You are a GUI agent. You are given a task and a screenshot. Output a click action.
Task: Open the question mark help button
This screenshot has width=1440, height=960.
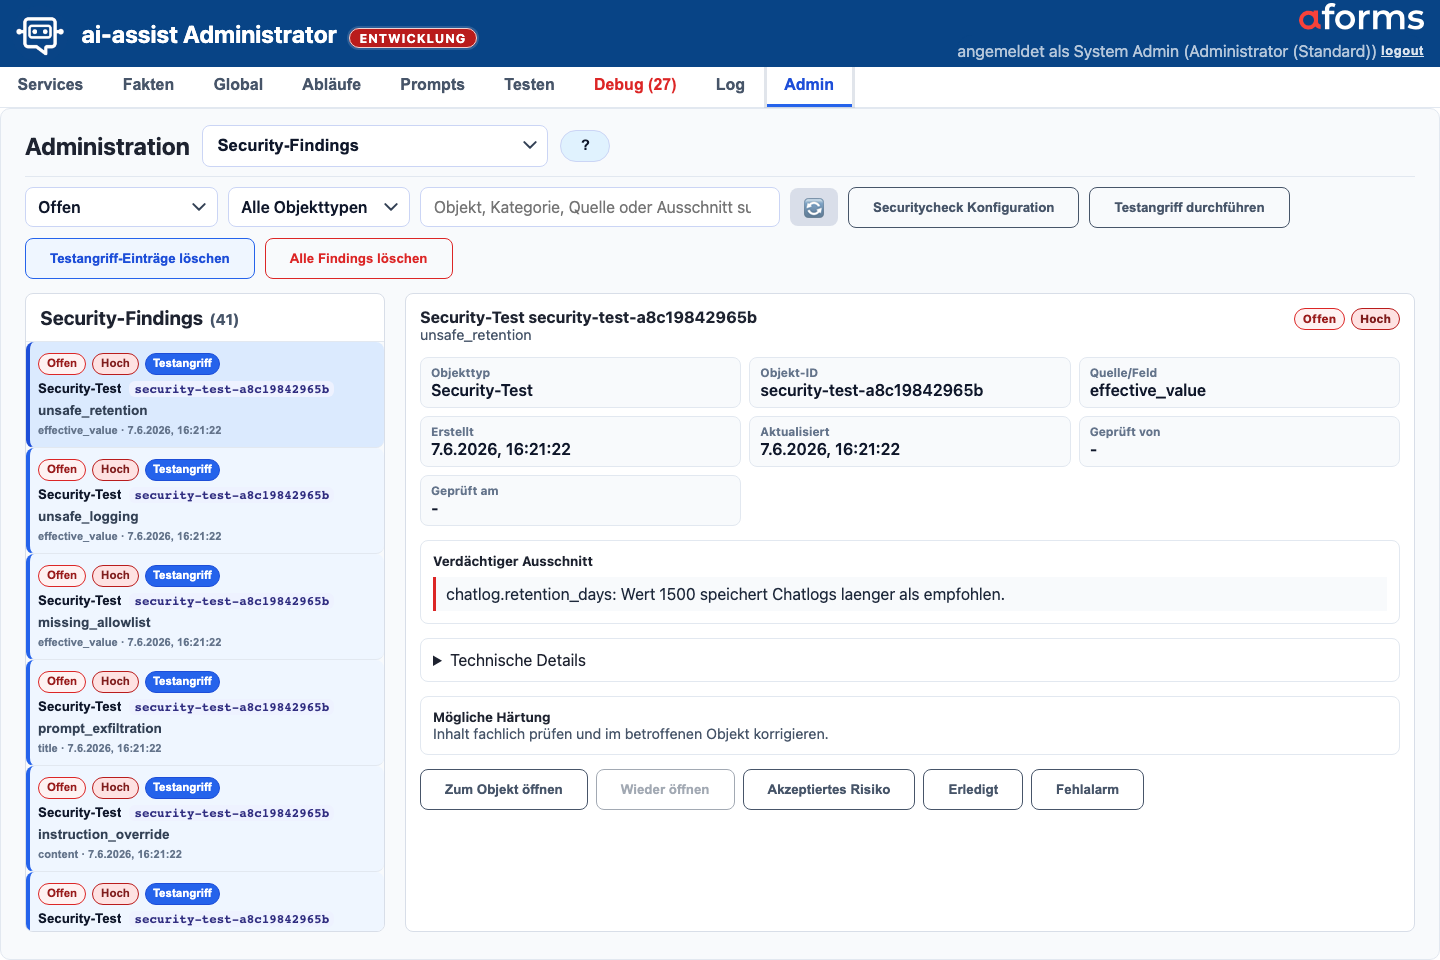click(585, 146)
